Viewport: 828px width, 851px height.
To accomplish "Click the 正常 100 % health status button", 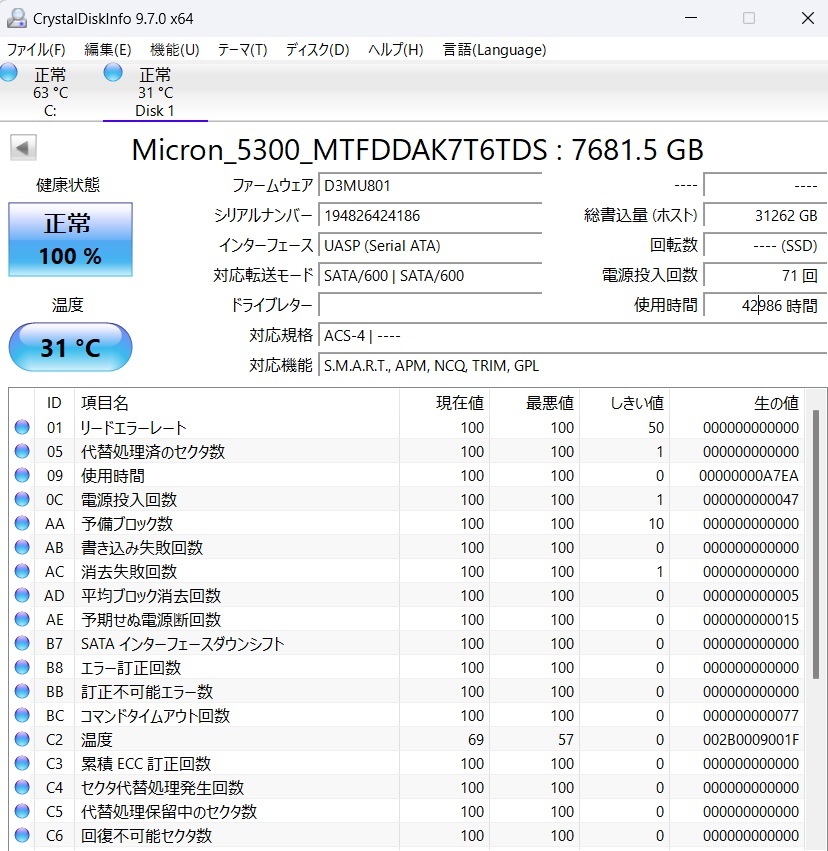I will point(71,239).
